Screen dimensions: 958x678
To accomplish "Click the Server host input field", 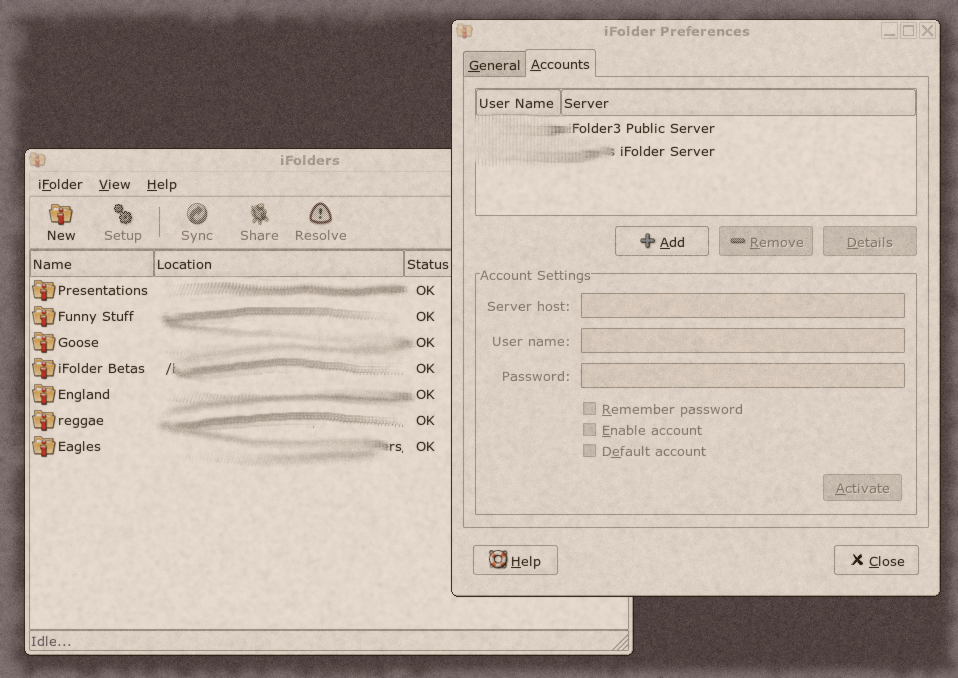I will point(742,306).
